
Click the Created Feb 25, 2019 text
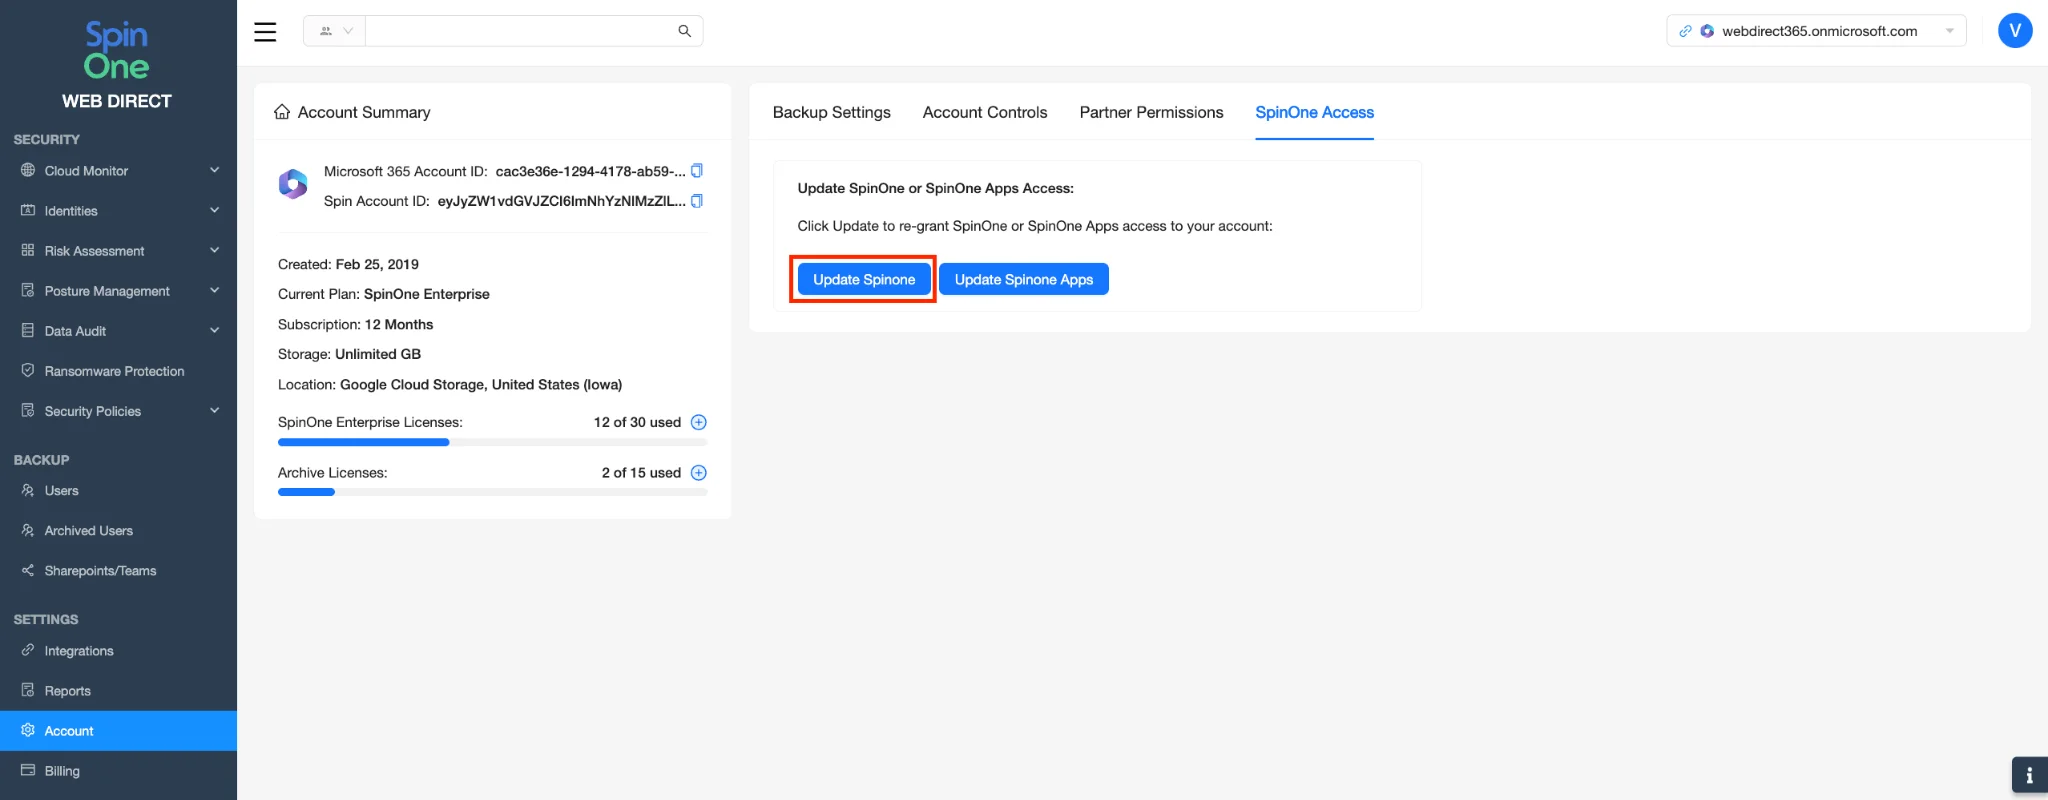pos(348,264)
